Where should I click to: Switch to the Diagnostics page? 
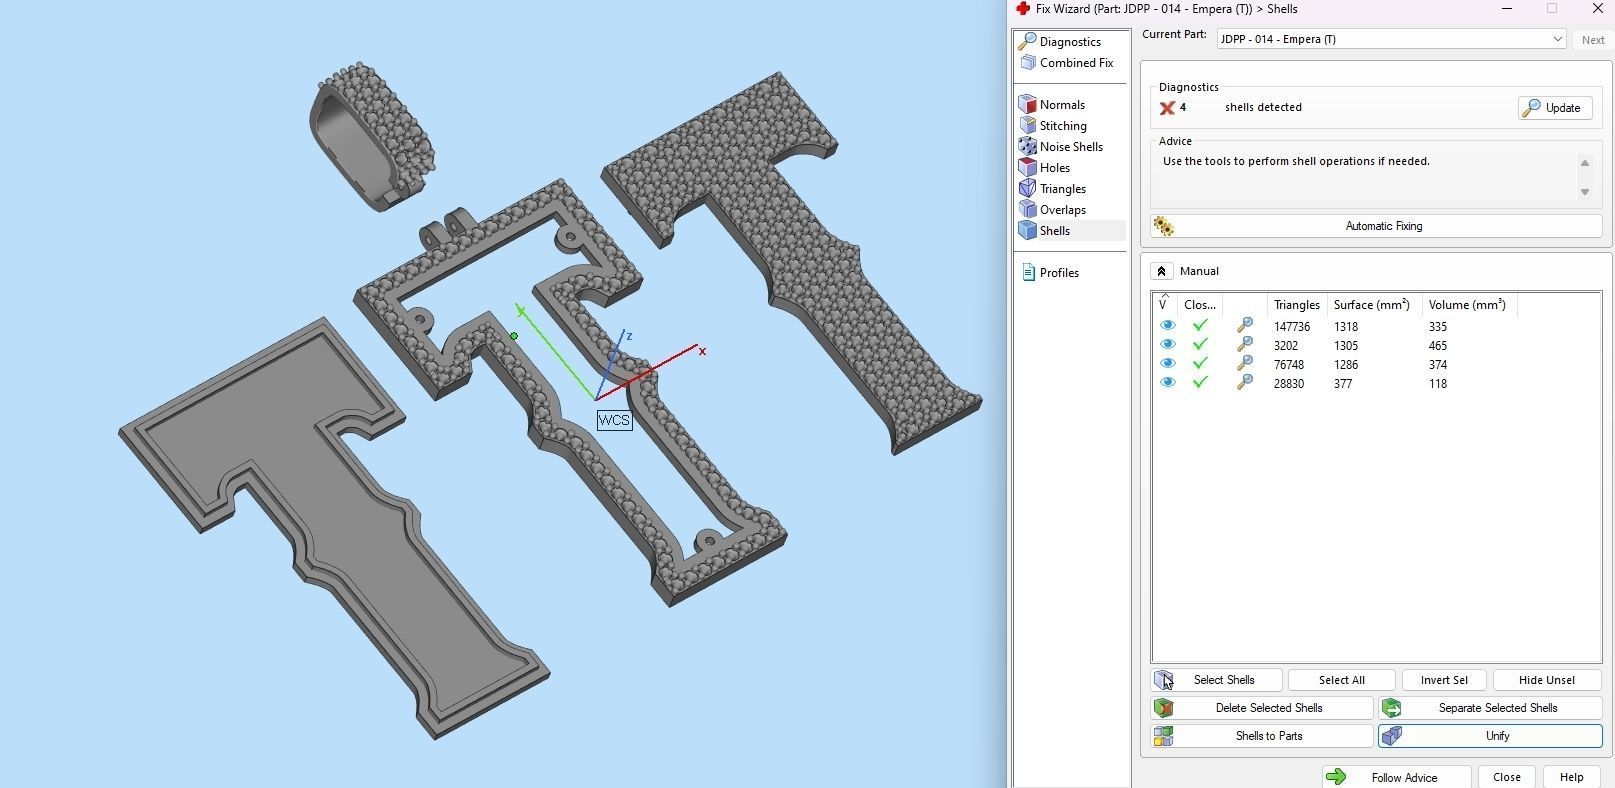[1069, 41]
